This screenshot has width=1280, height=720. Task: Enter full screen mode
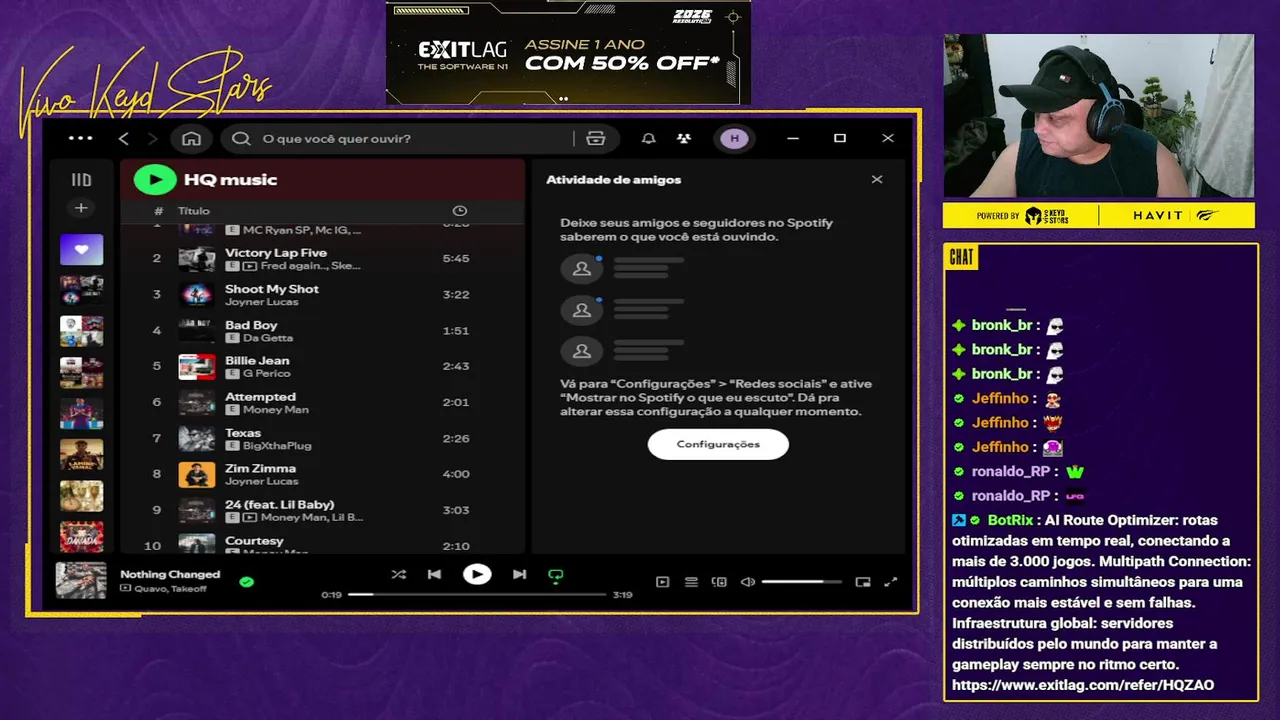(x=891, y=582)
